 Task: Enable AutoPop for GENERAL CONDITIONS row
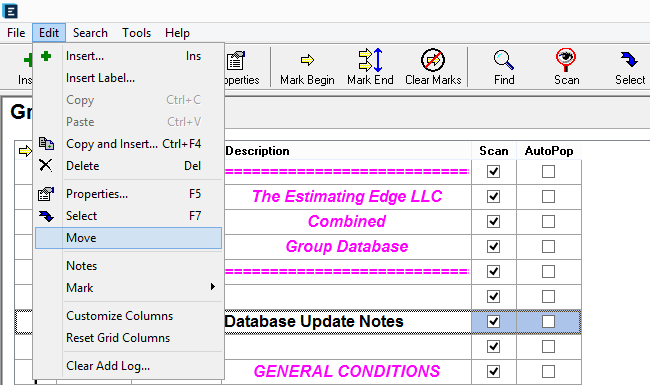point(548,371)
